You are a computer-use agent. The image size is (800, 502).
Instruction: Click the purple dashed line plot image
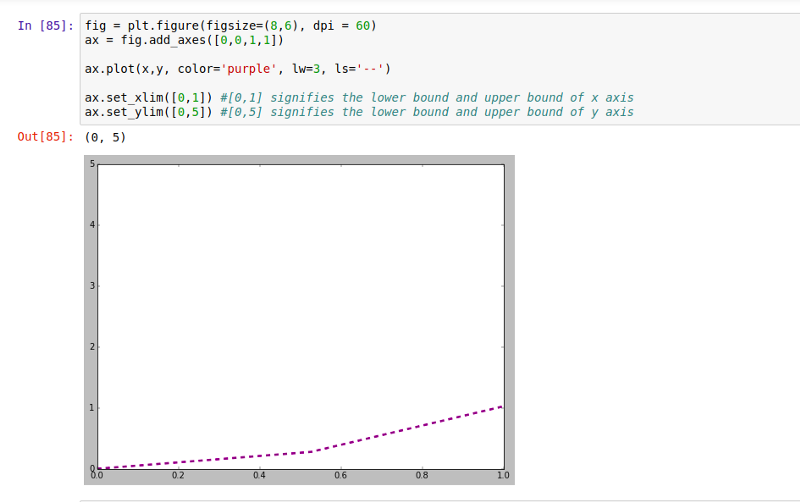(299, 320)
